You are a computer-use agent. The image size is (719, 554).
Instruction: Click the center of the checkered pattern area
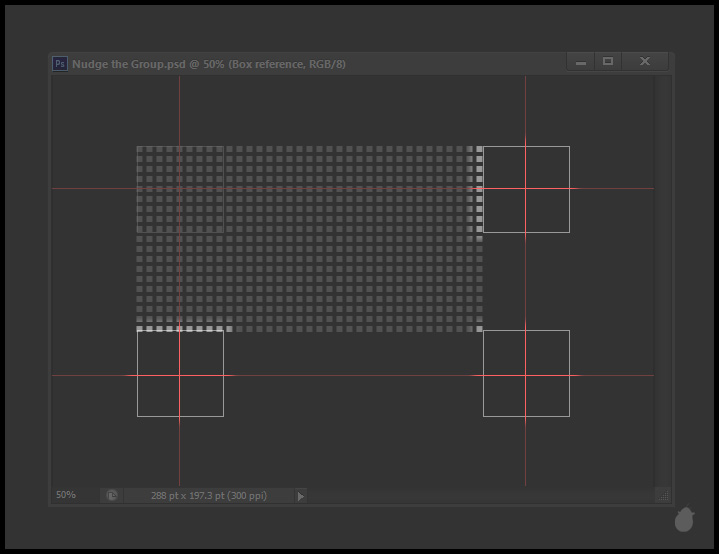coord(310,239)
